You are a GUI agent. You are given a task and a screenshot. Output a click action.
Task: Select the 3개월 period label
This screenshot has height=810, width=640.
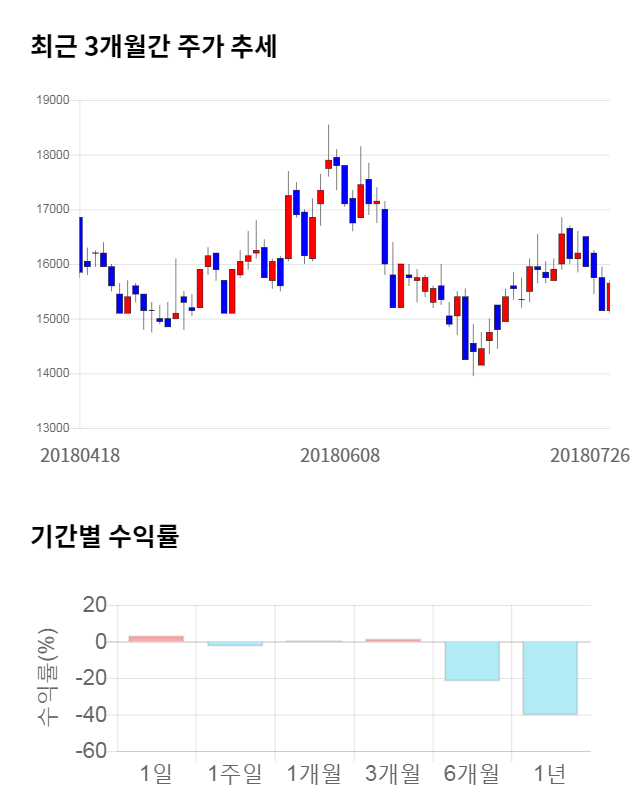pos(393,773)
